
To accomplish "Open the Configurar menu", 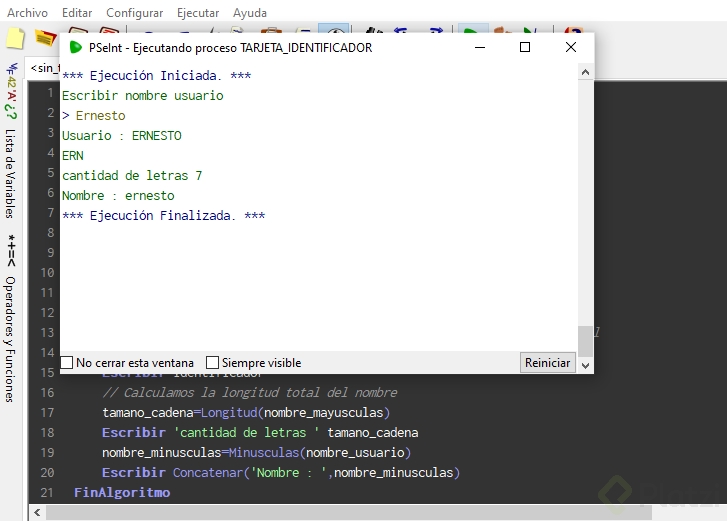I will (x=134, y=13).
